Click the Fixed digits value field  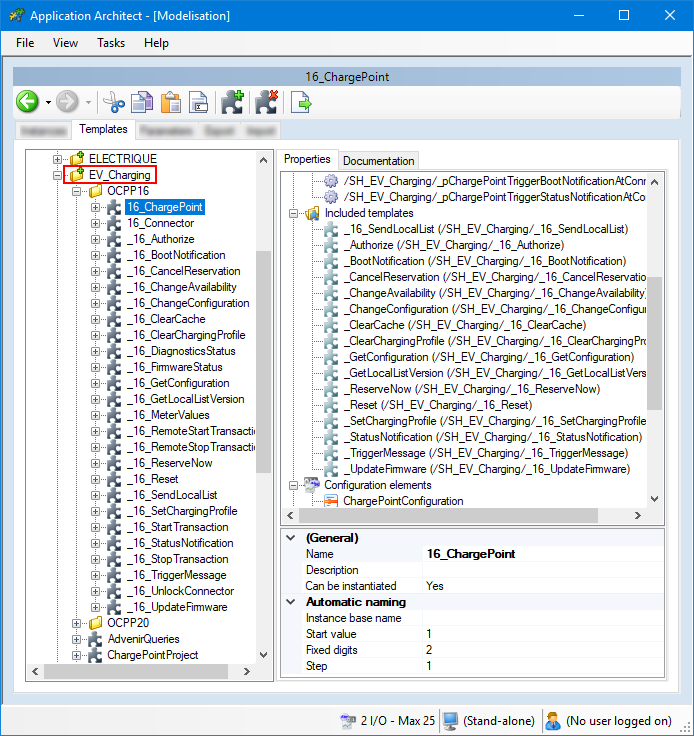(543, 650)
